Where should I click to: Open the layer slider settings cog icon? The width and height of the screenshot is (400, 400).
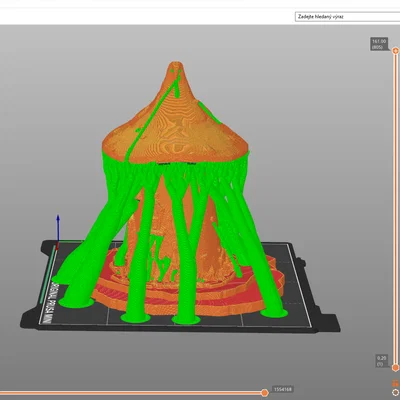395,392
